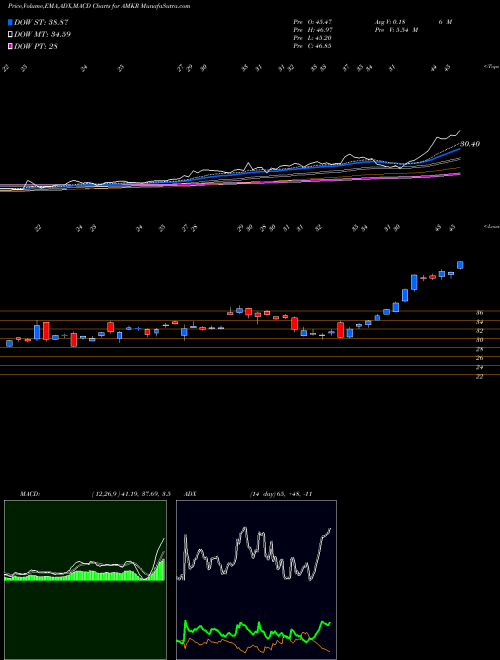Image resolution: width=500 pixels, height=660 pixels.
Task: Click the price axis label 28
Action: [479, 349]
